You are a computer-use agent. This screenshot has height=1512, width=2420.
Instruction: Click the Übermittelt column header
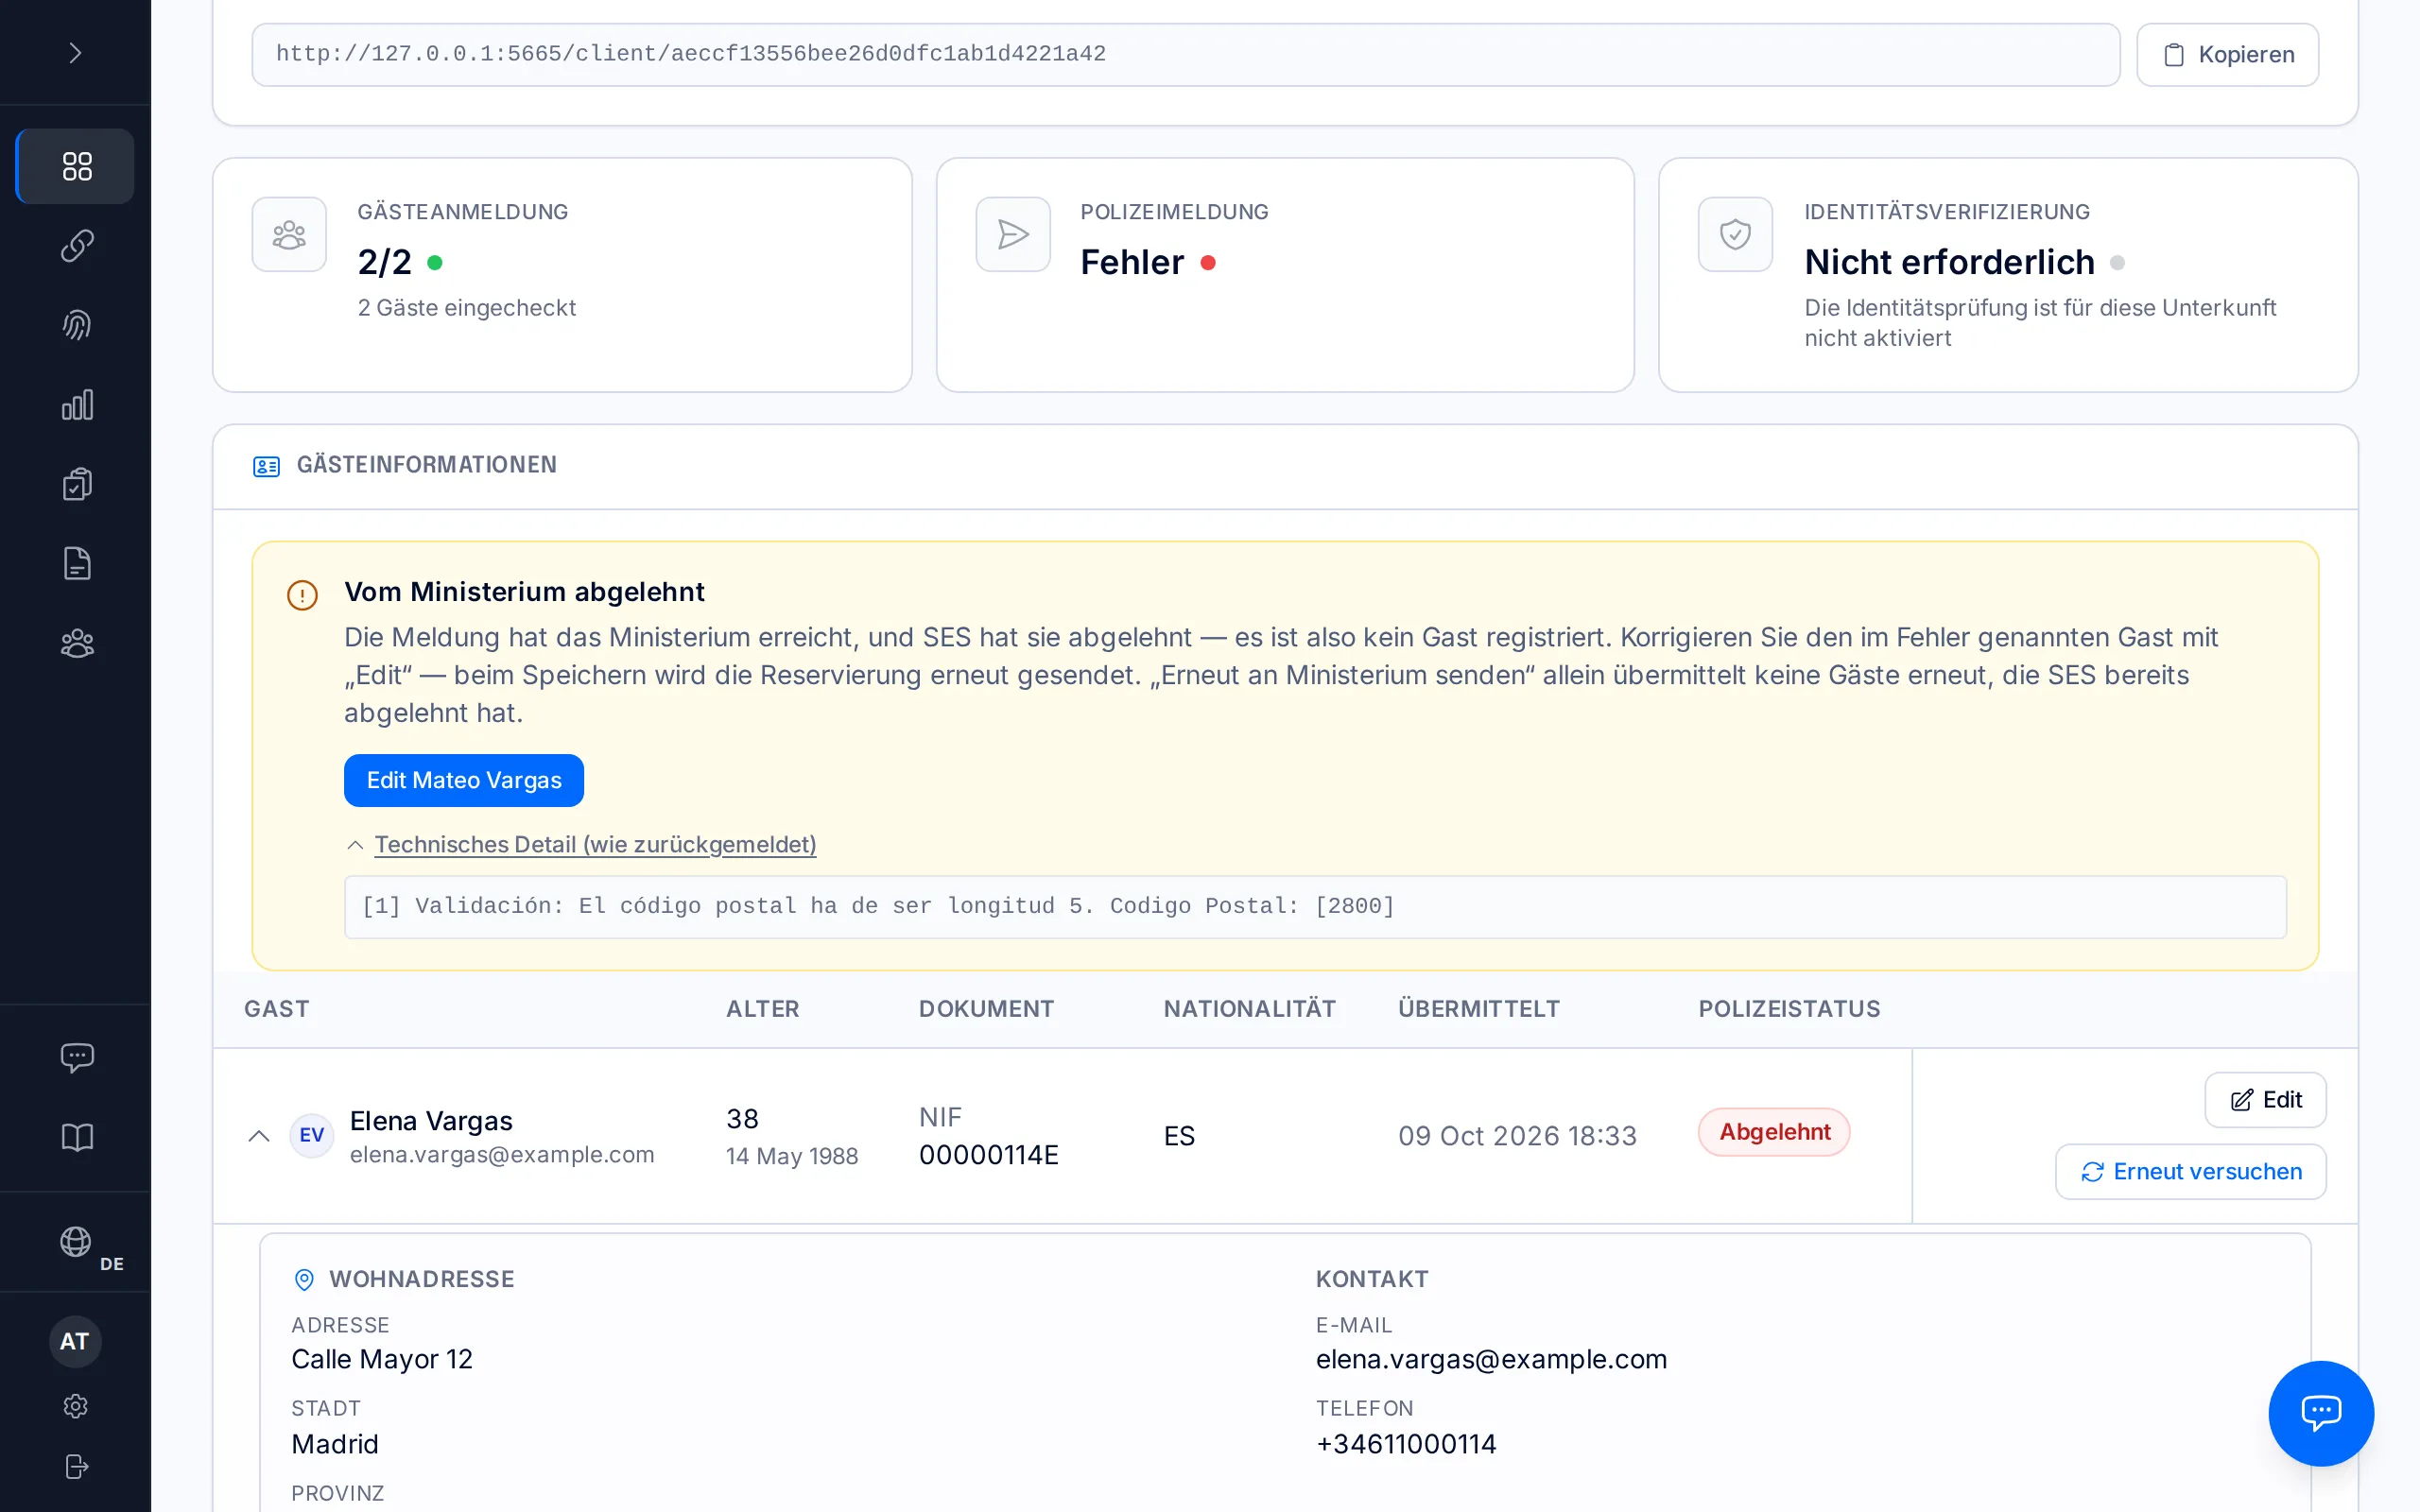pos(1478,1009)
